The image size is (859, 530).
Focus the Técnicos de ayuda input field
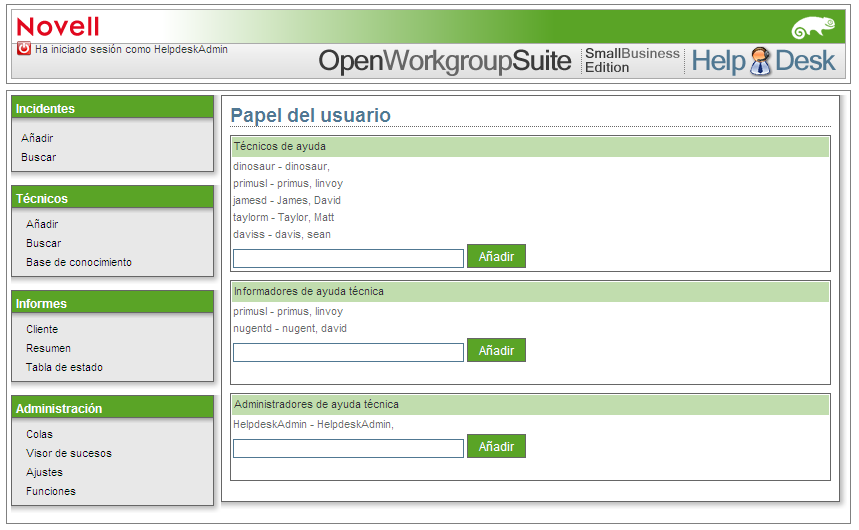tap(348, 259)
